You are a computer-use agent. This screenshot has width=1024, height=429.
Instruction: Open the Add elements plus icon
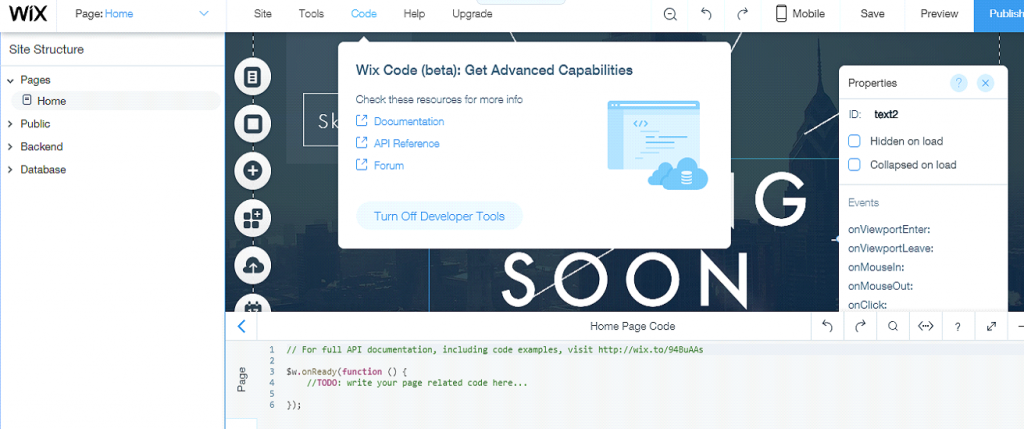pyautogui.click(x=252, y=171)
